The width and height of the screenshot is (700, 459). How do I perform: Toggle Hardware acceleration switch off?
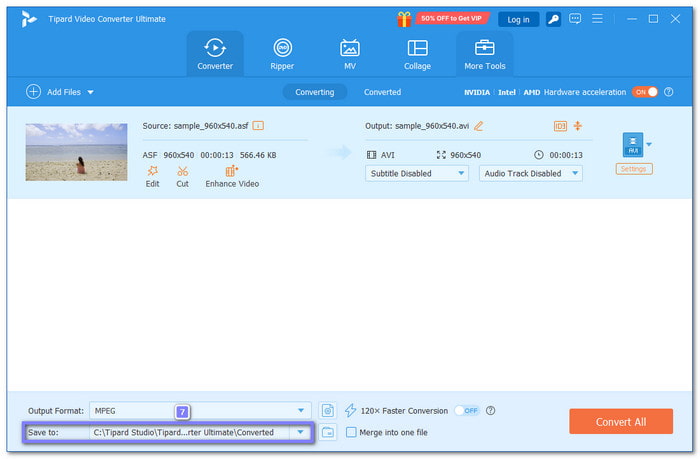tap(645, 92)
